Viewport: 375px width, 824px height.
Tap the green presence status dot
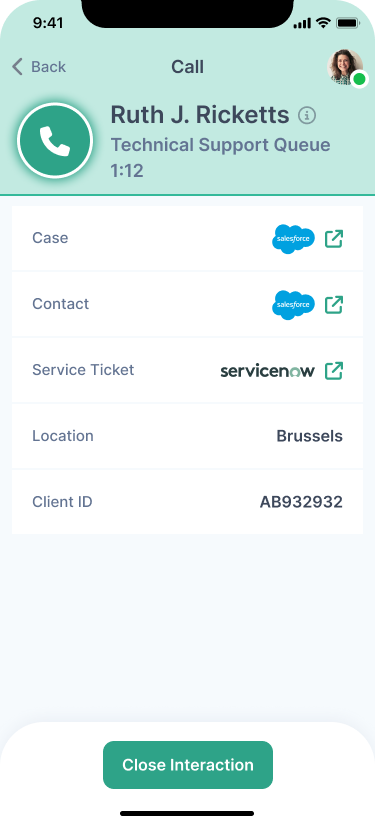[x=359, y=79]
